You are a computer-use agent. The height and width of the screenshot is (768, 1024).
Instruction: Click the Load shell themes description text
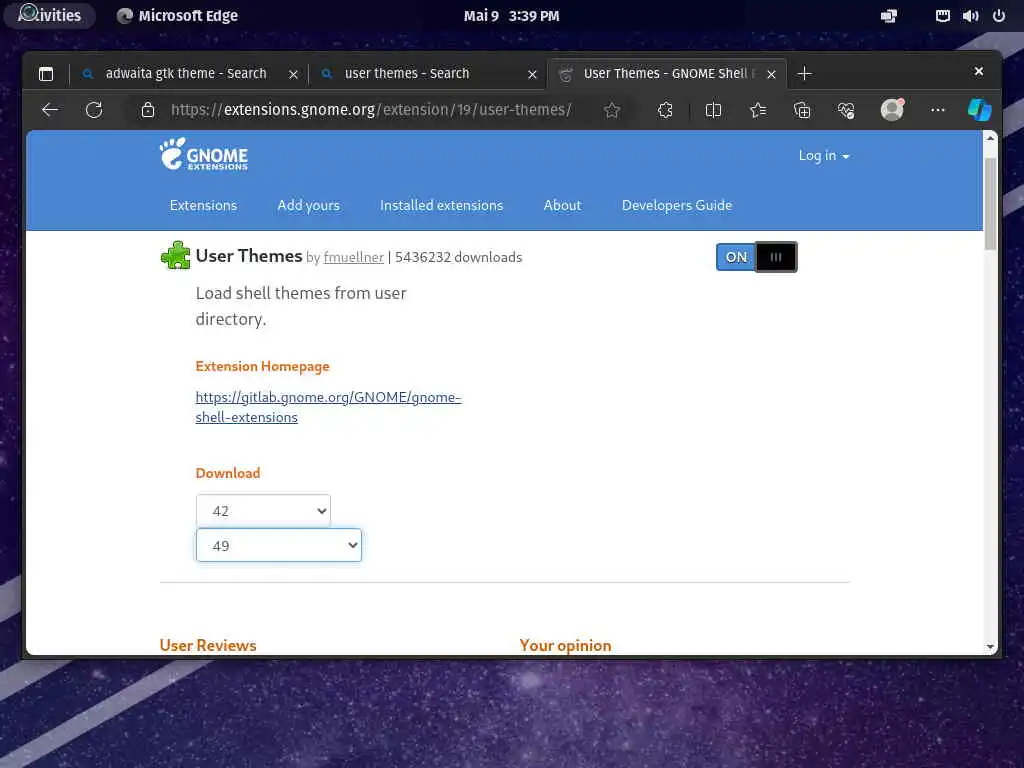pyautogui.click(x=301, y=306)
